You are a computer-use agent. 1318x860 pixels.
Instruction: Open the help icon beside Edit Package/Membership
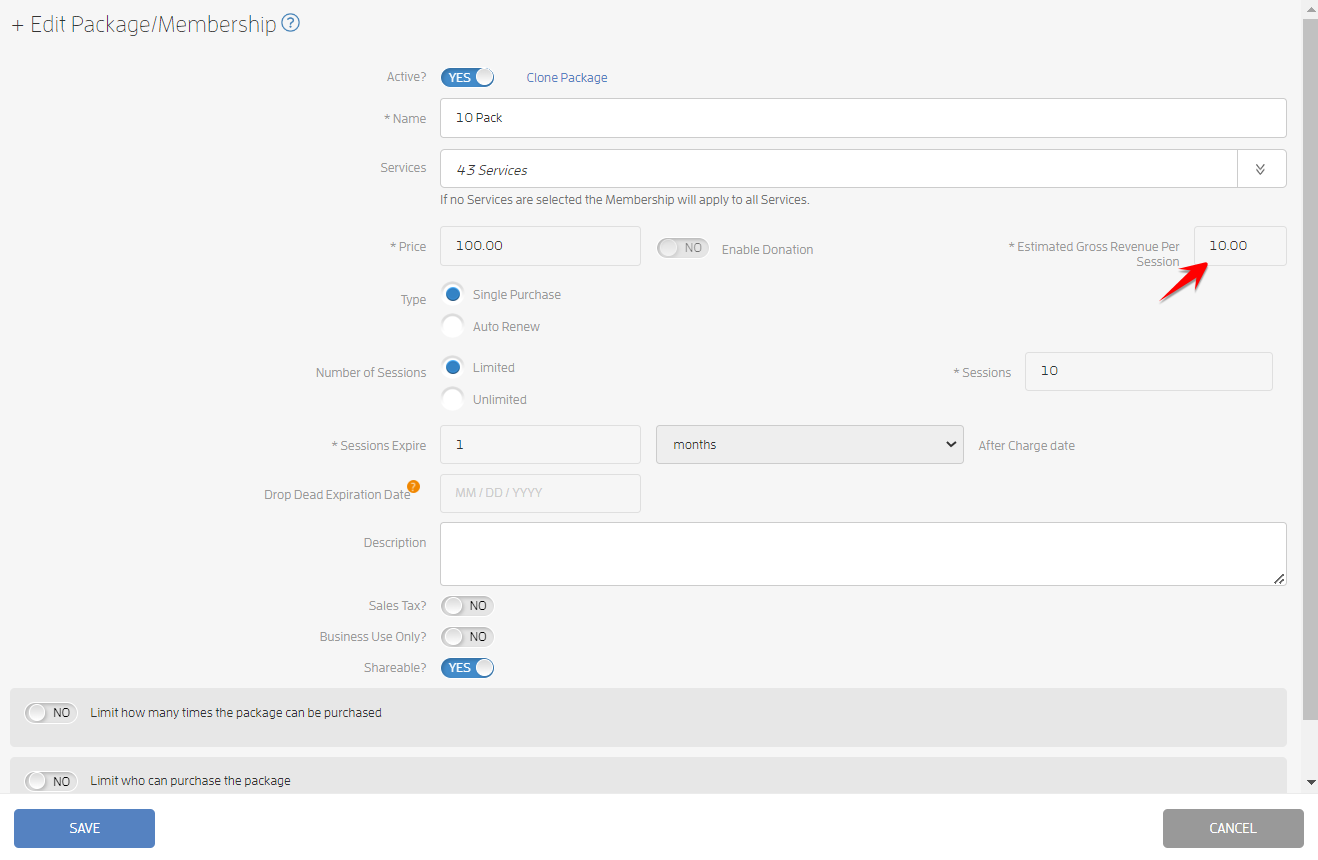point(291,23)
